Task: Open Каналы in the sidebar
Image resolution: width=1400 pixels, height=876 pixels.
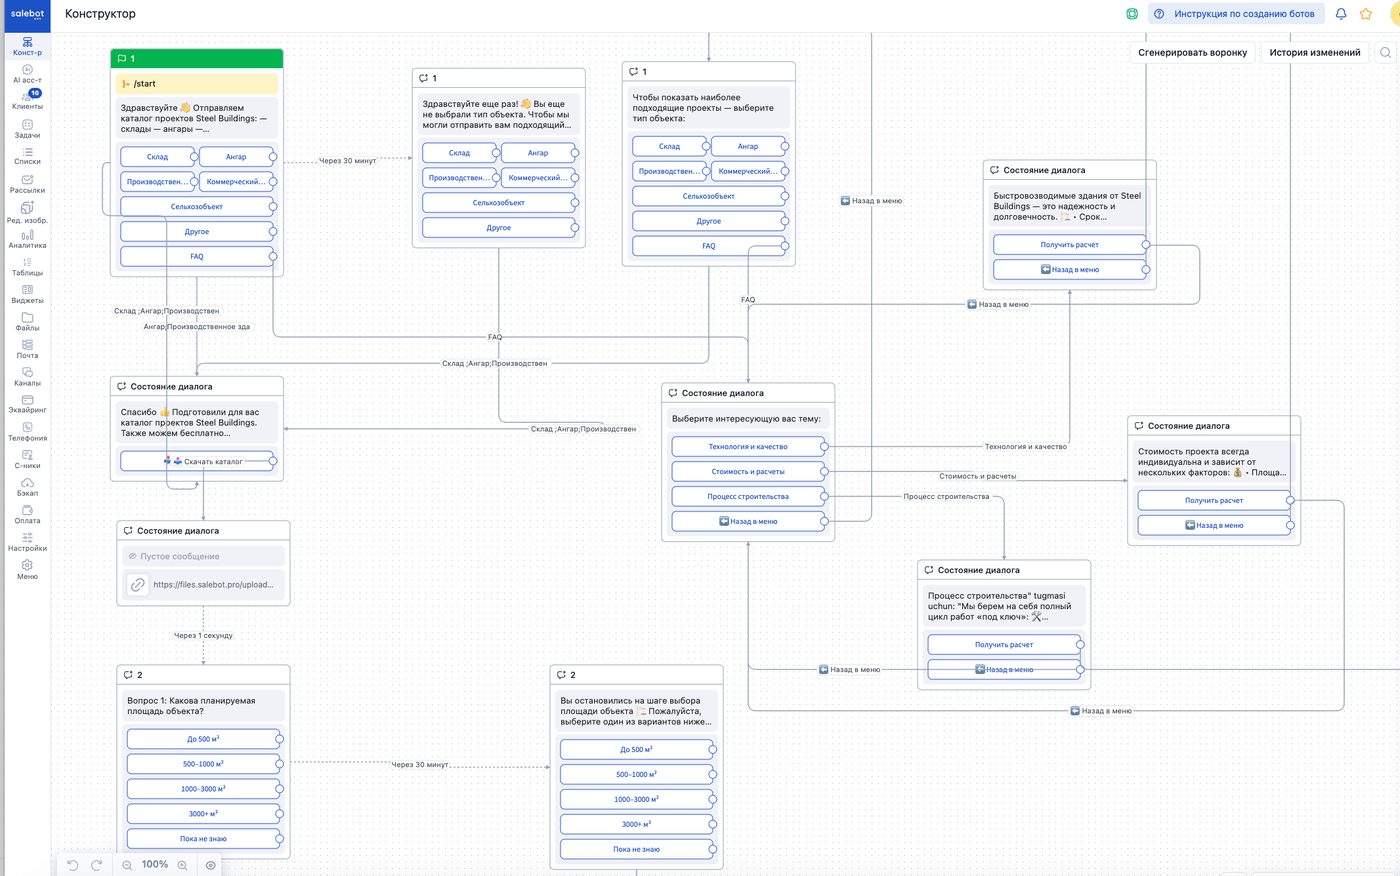Action: point(27,377)
